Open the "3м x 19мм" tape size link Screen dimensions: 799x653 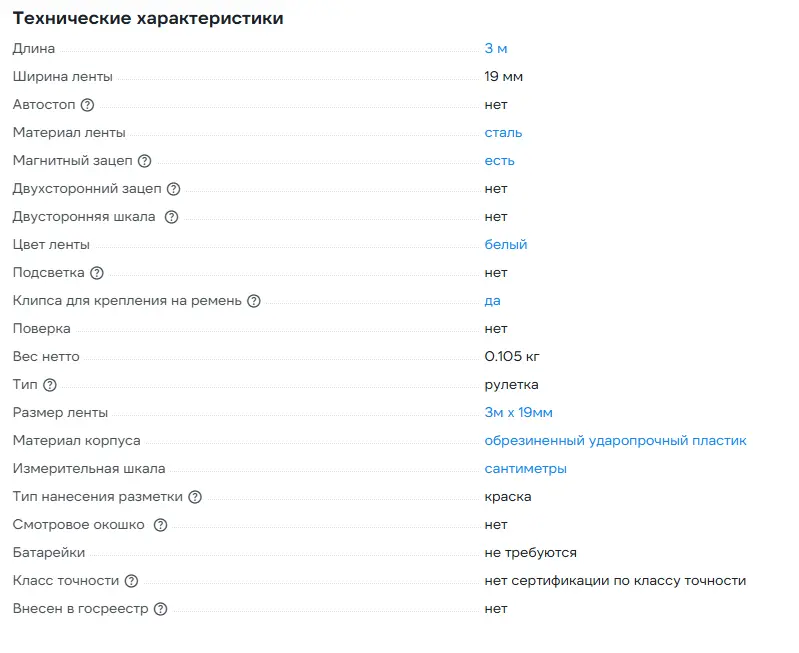tap(518, 412)
